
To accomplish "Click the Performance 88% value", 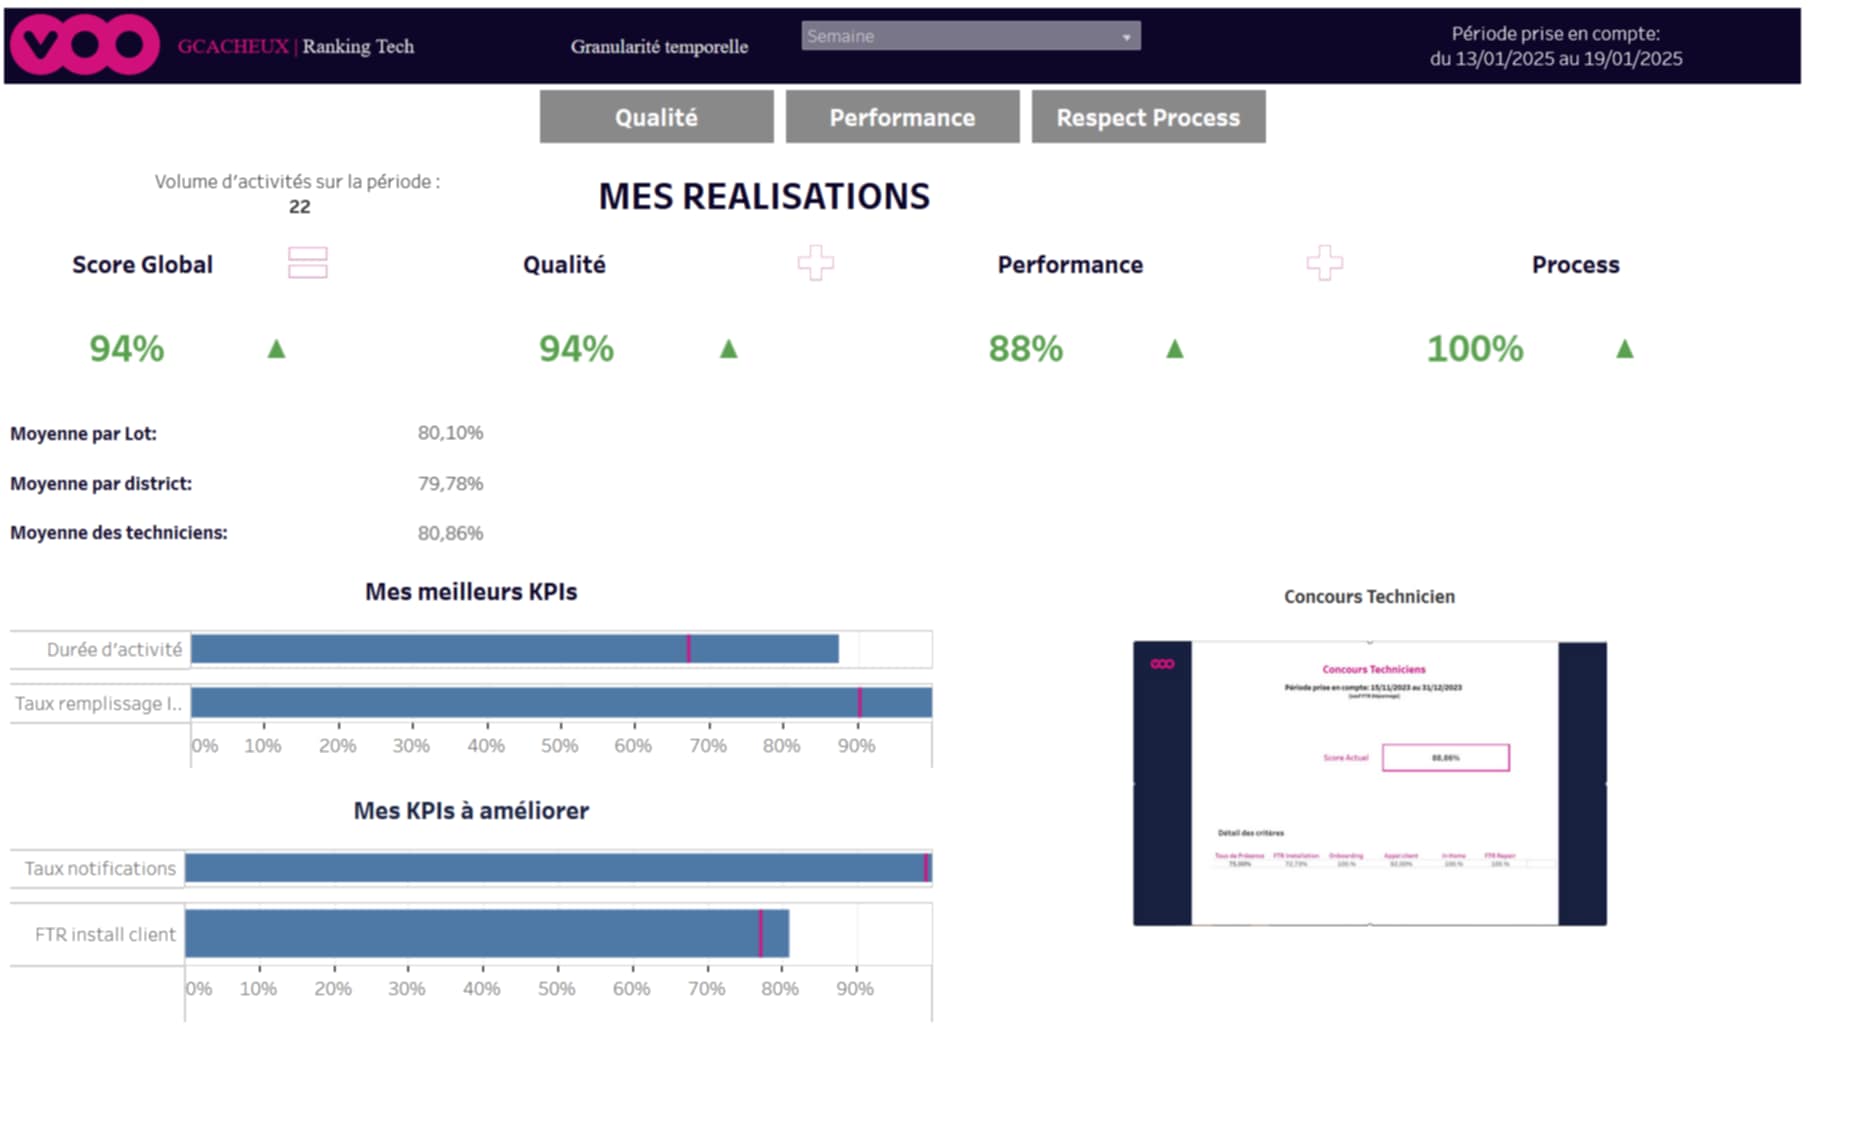I will tap(1026, 349).
